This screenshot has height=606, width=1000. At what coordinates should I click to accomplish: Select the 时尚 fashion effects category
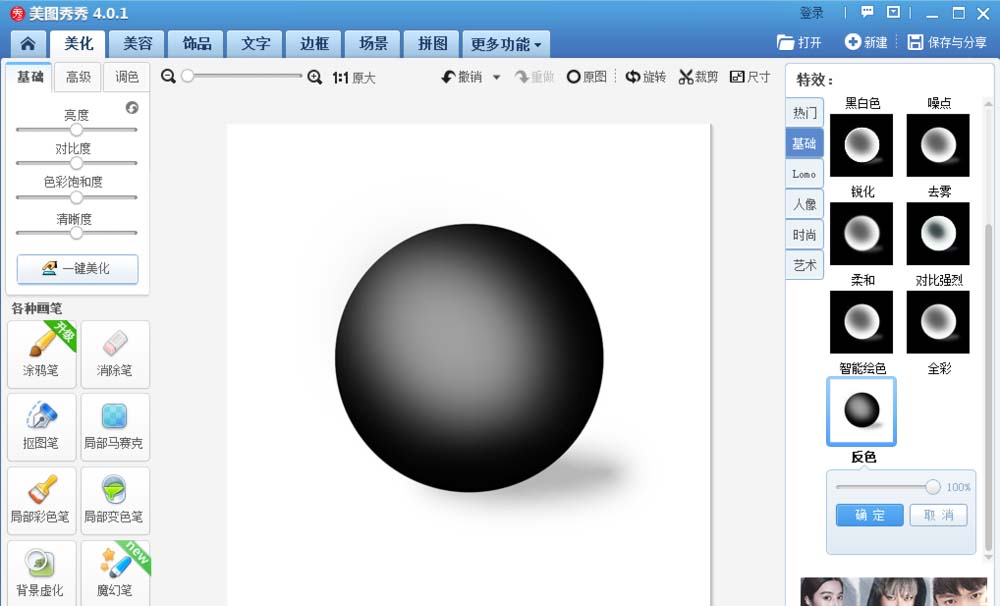coord(804,235)
